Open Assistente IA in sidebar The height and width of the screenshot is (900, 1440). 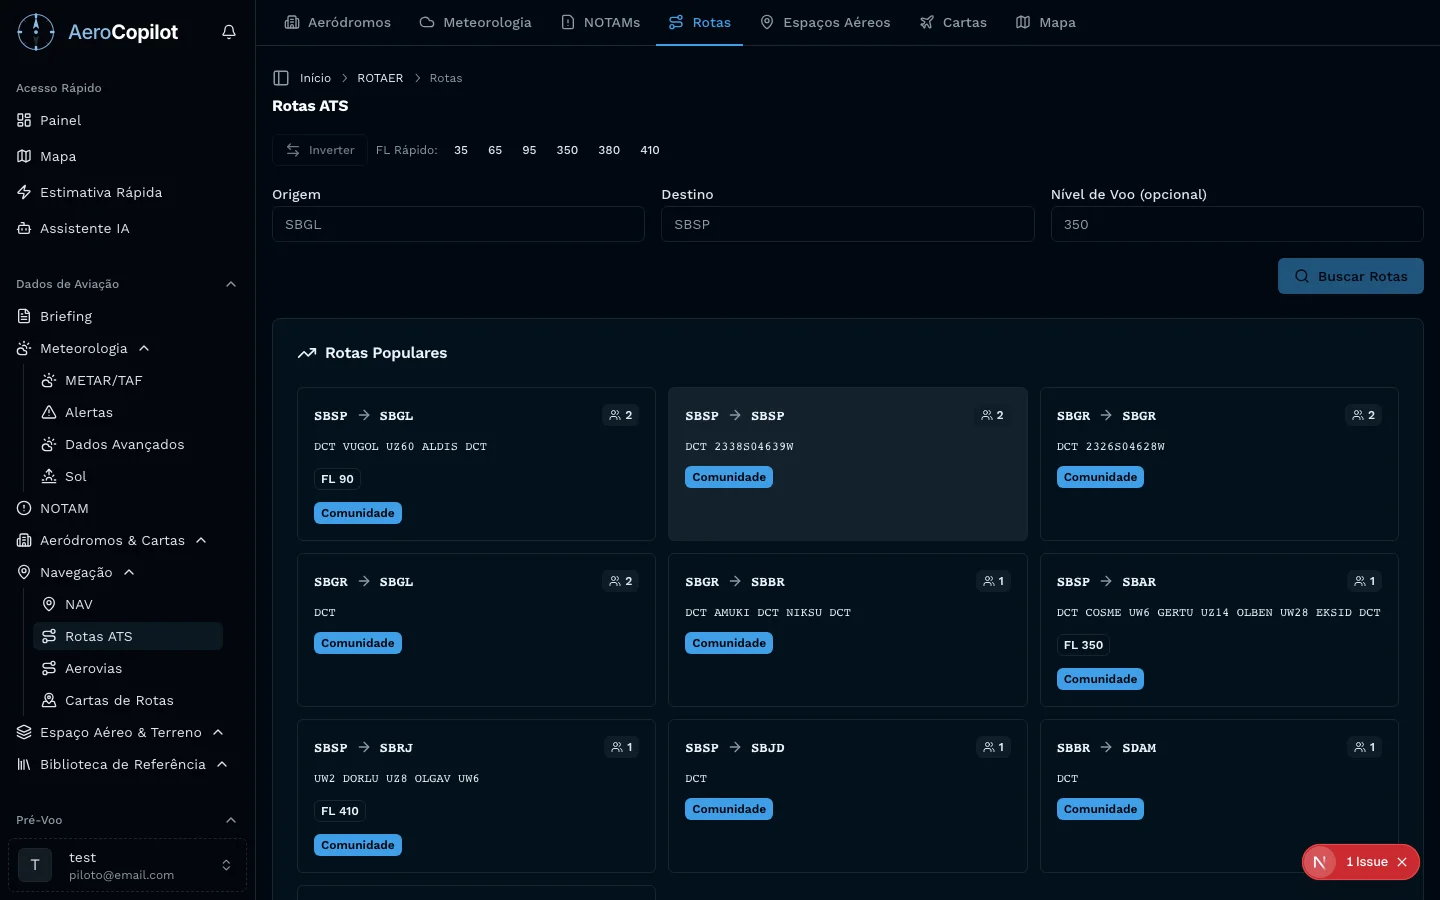[84, 228]
